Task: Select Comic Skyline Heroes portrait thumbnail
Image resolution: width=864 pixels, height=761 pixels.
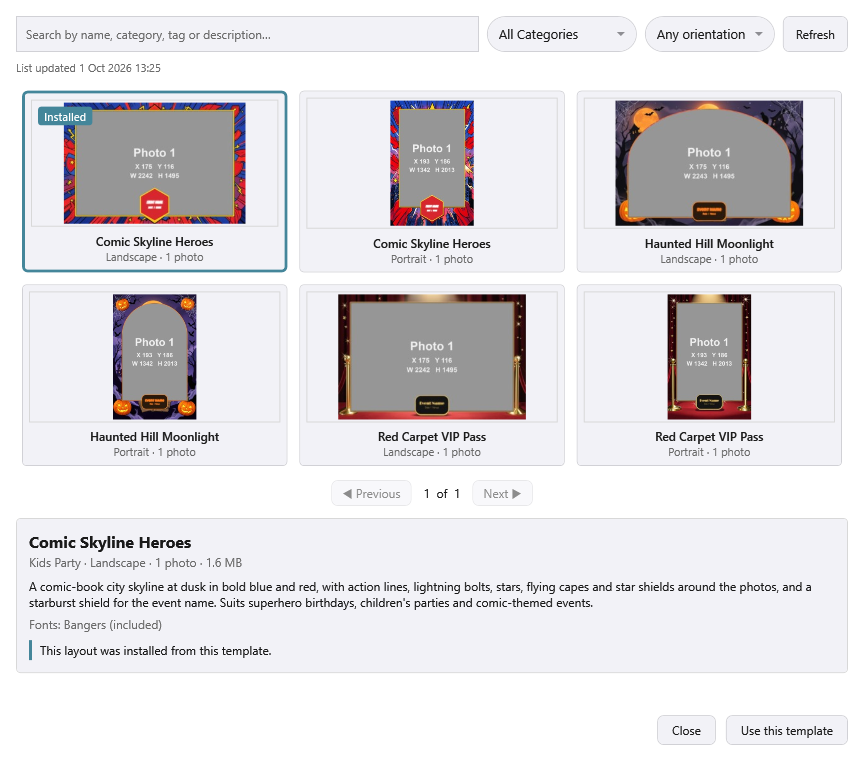Action: coord(432,163)
